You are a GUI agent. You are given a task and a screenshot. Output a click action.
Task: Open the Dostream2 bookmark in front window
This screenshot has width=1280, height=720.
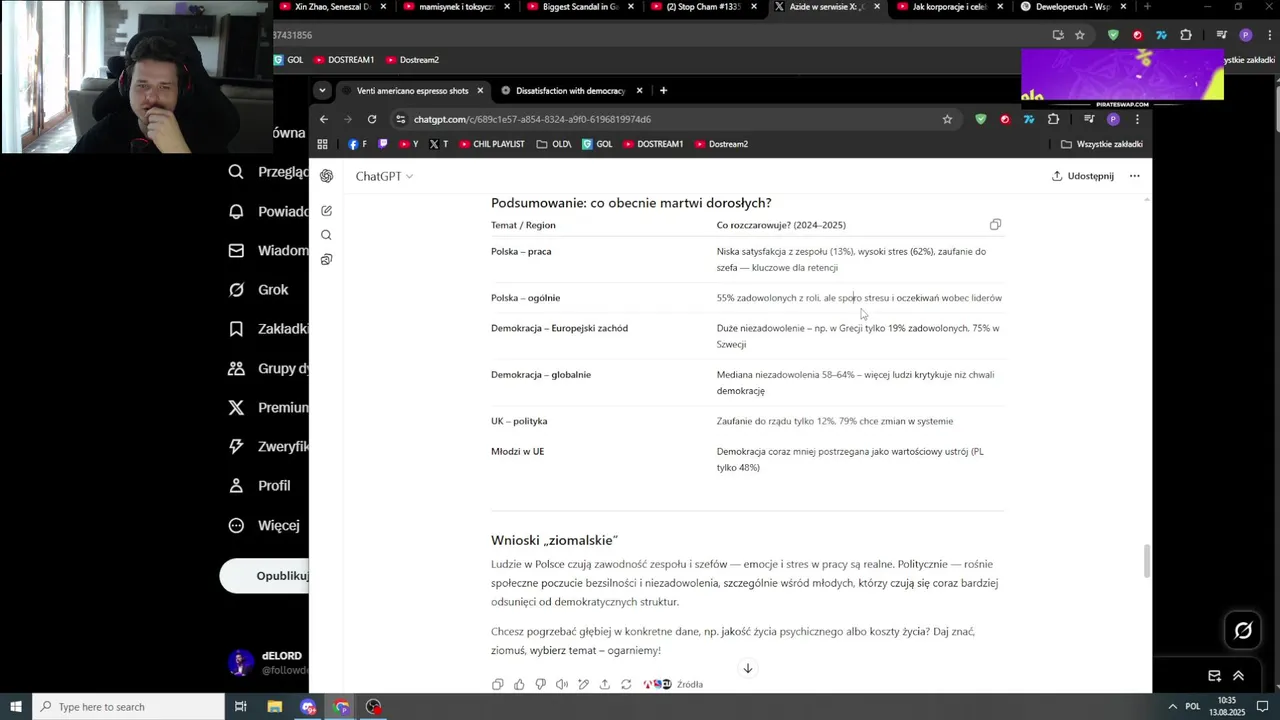point(721,144)
